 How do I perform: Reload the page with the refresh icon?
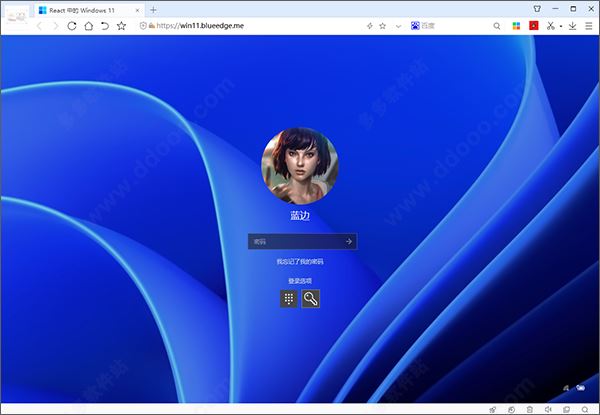72,26
